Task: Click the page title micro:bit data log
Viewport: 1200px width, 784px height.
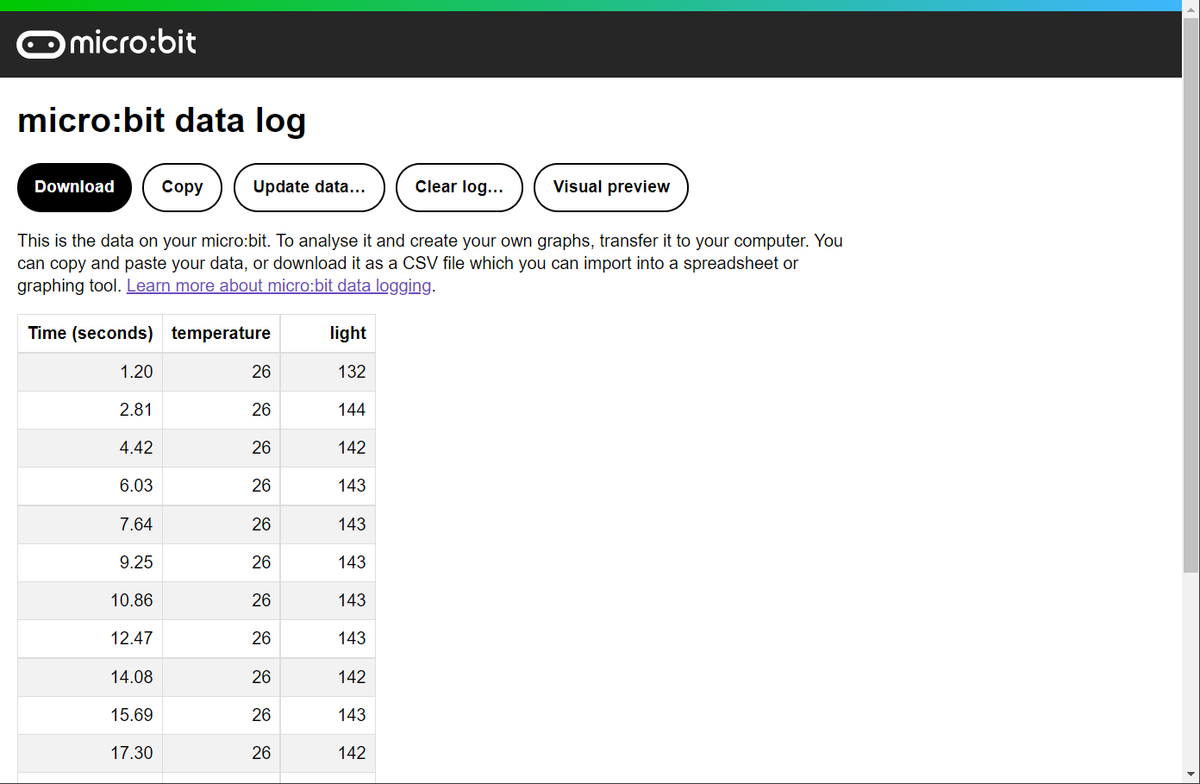Action: pyautogui.click(x=162, y=121)
